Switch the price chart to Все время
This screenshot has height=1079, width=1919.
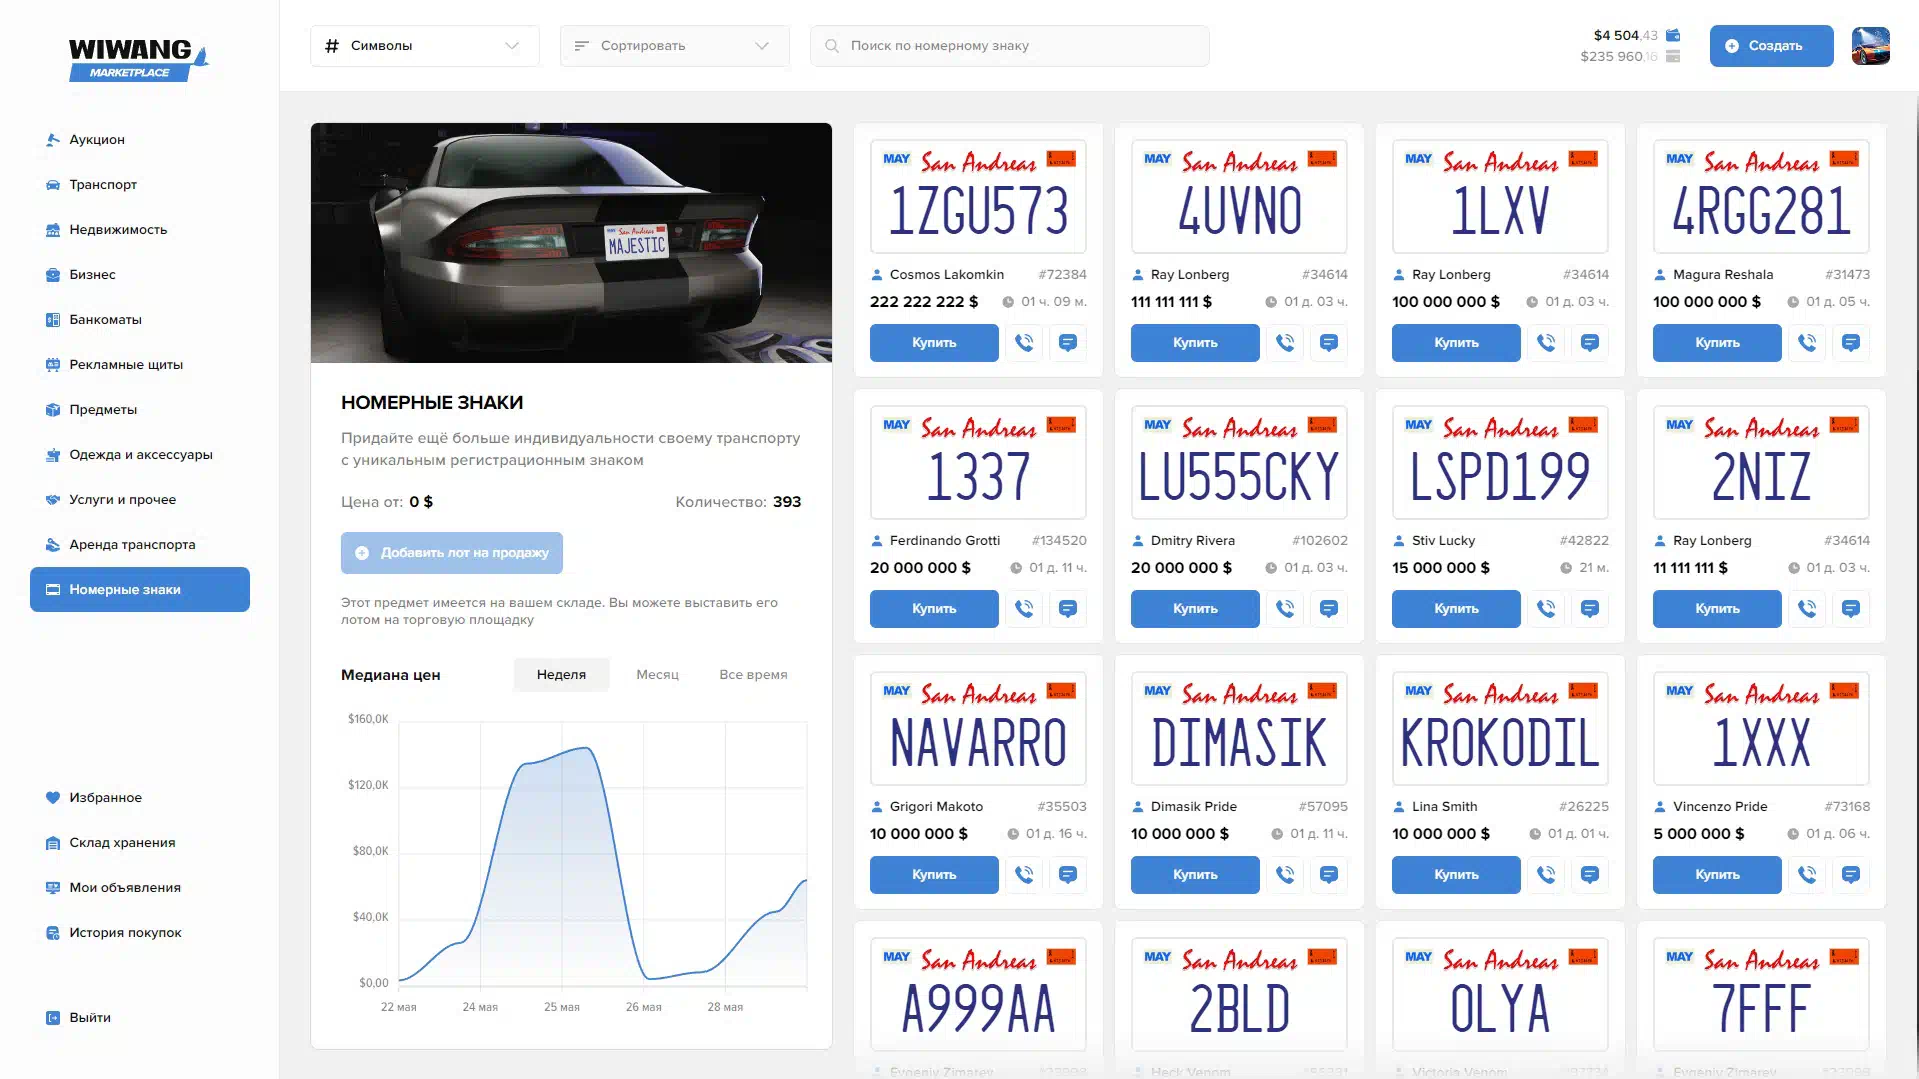point(753,675)
